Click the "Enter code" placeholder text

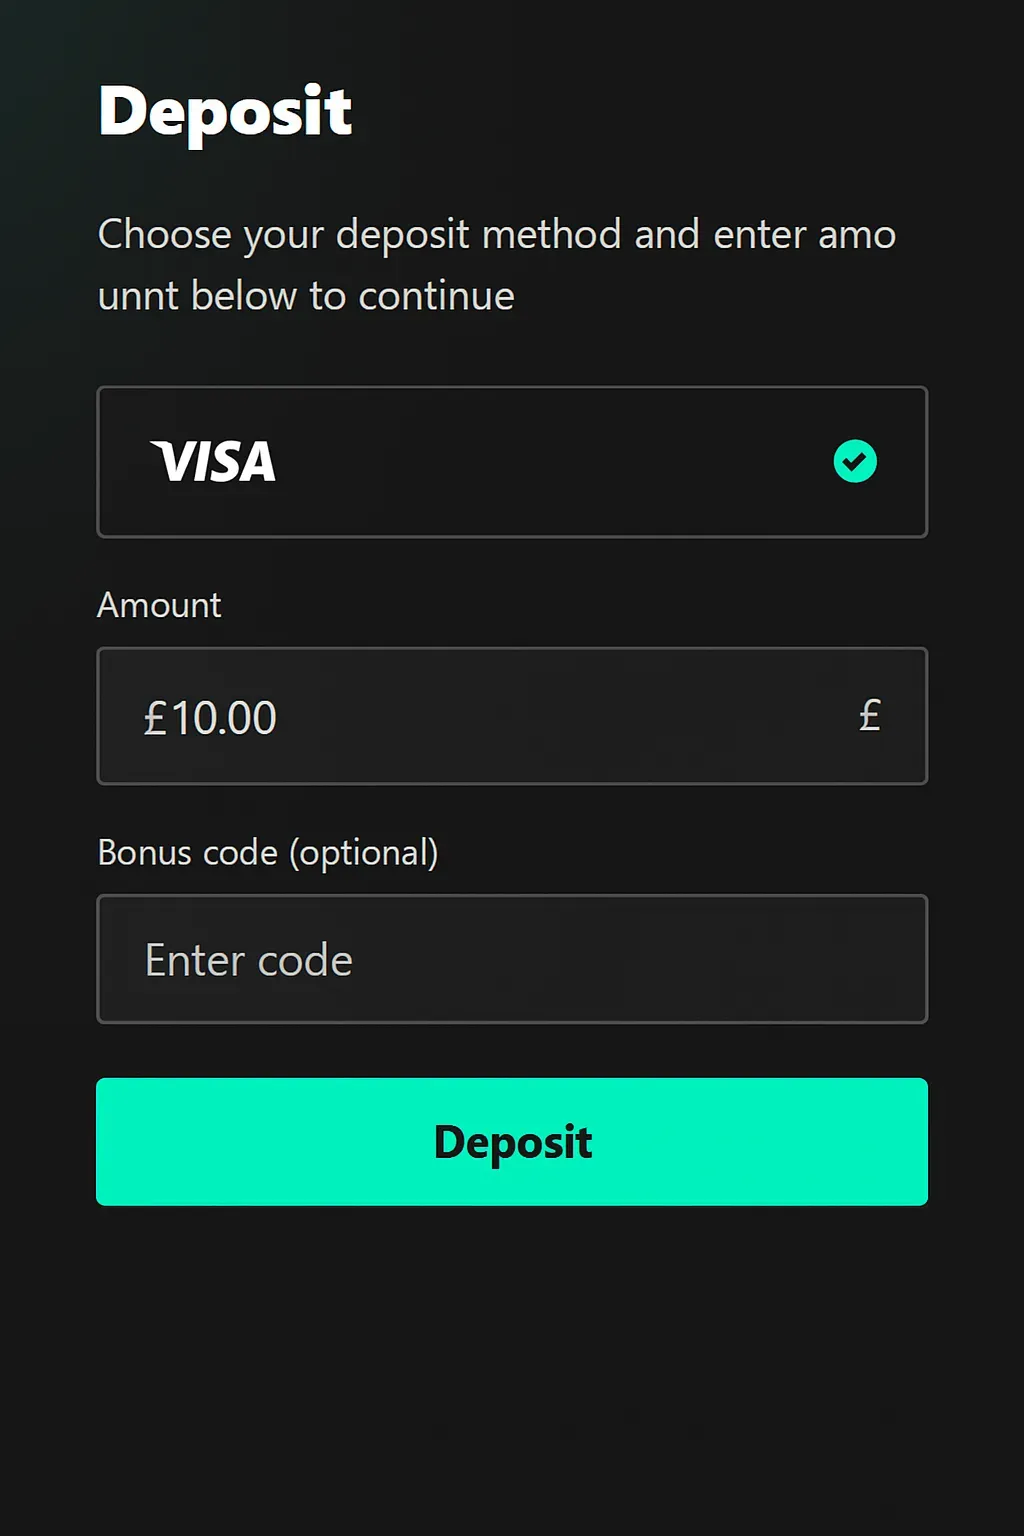tap(249, 960)
